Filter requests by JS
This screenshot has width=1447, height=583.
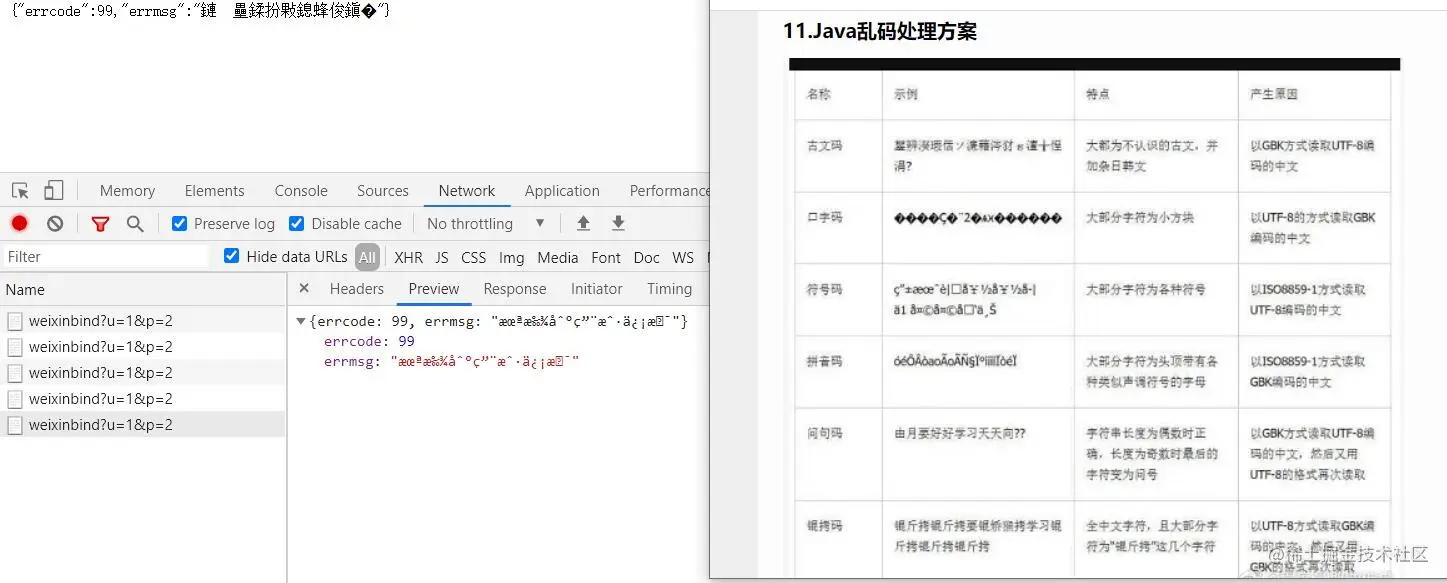tap(442, 257)
